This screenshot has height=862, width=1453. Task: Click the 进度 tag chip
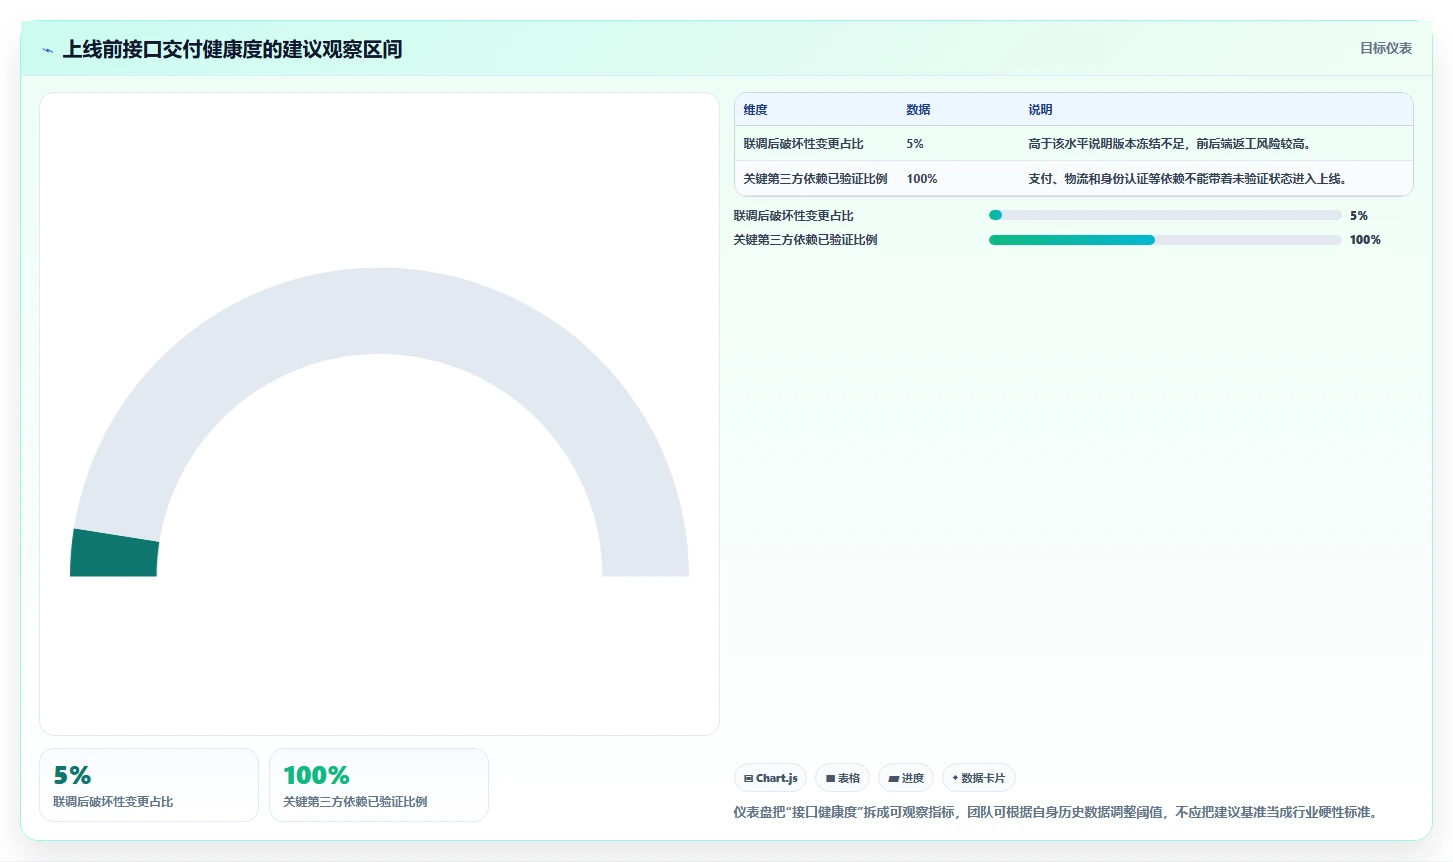[x=906, y=778]
